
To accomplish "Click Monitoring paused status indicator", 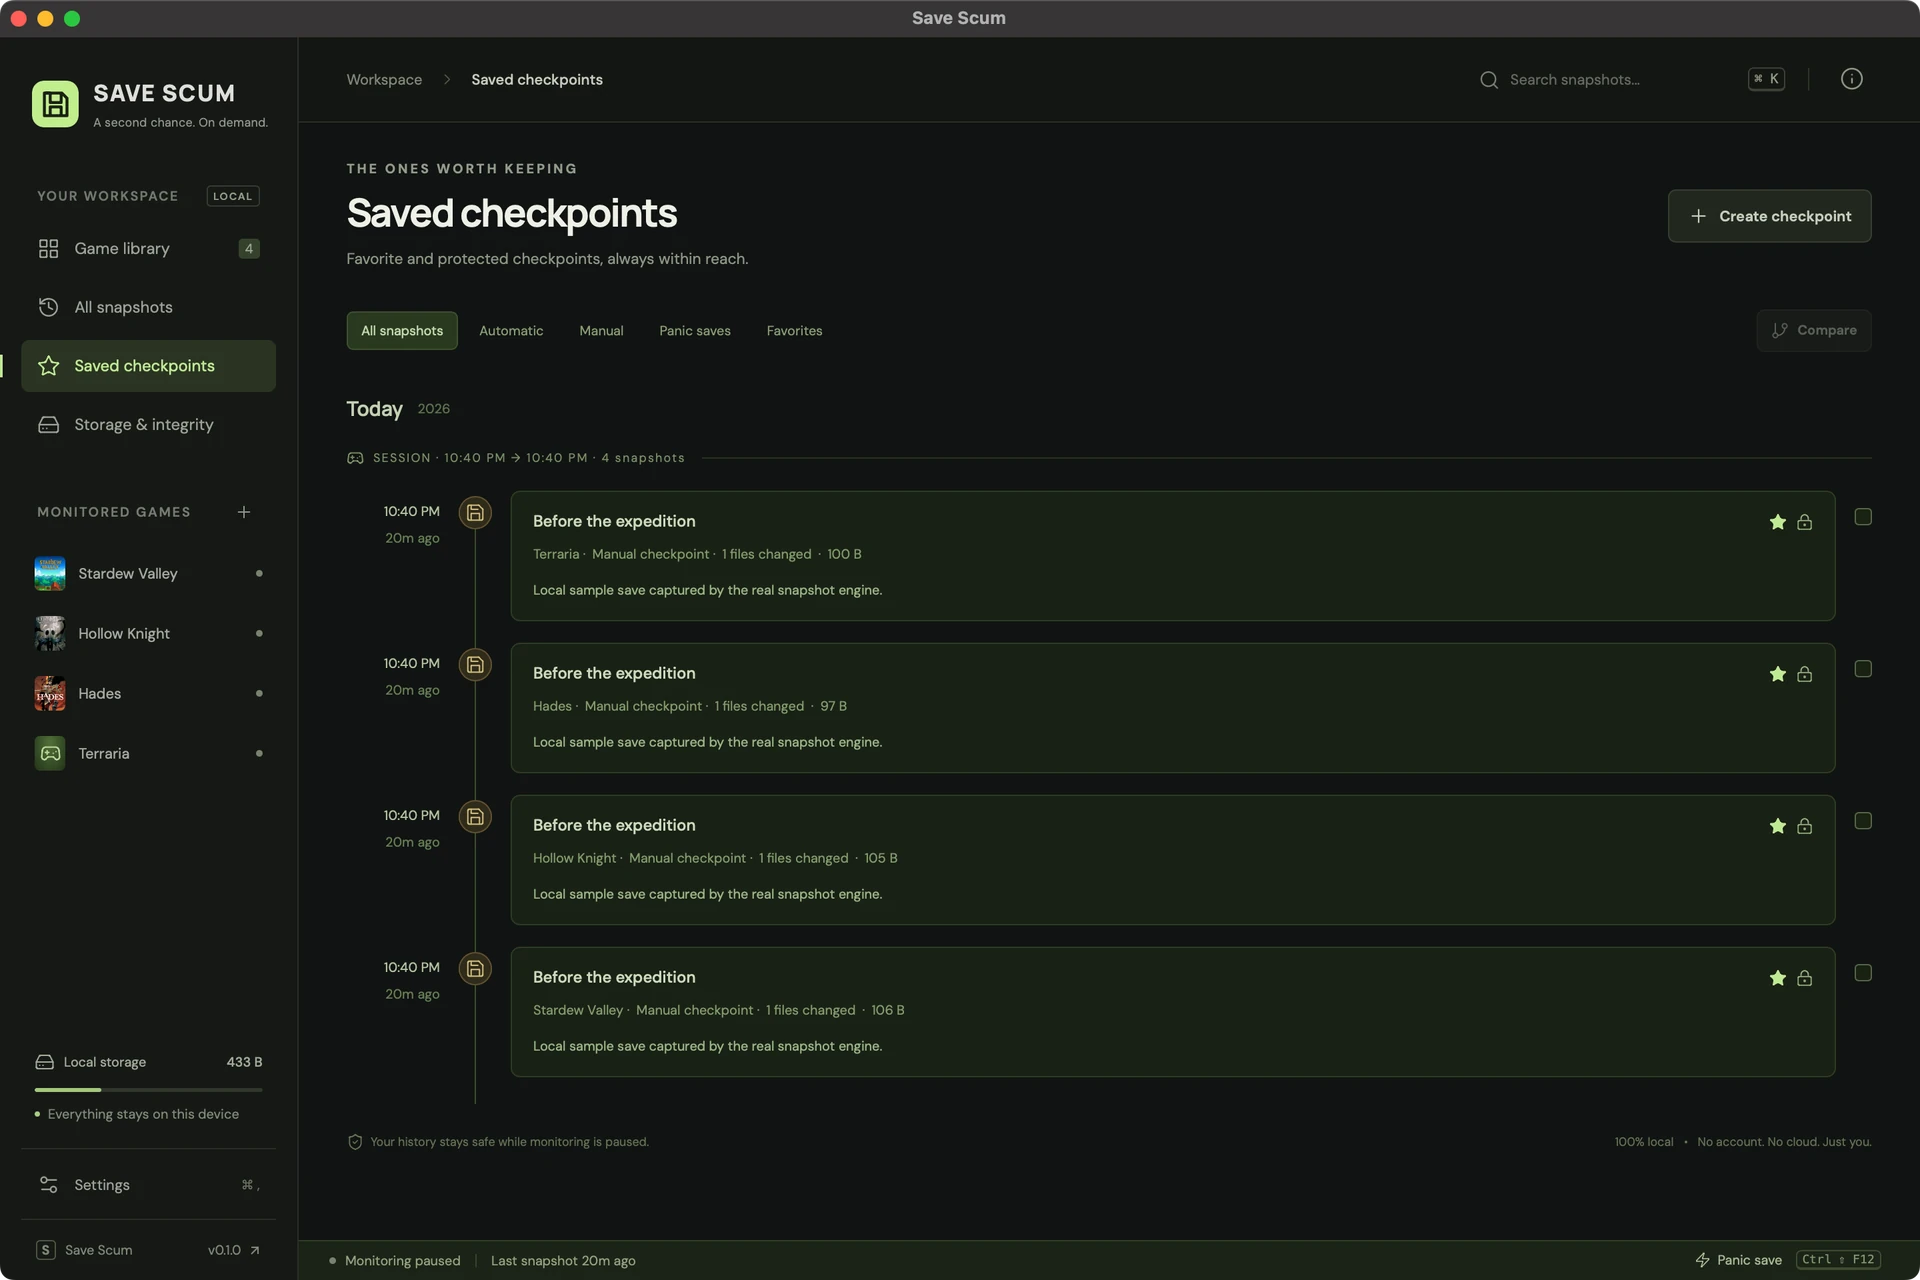I will coord(395,1261).
